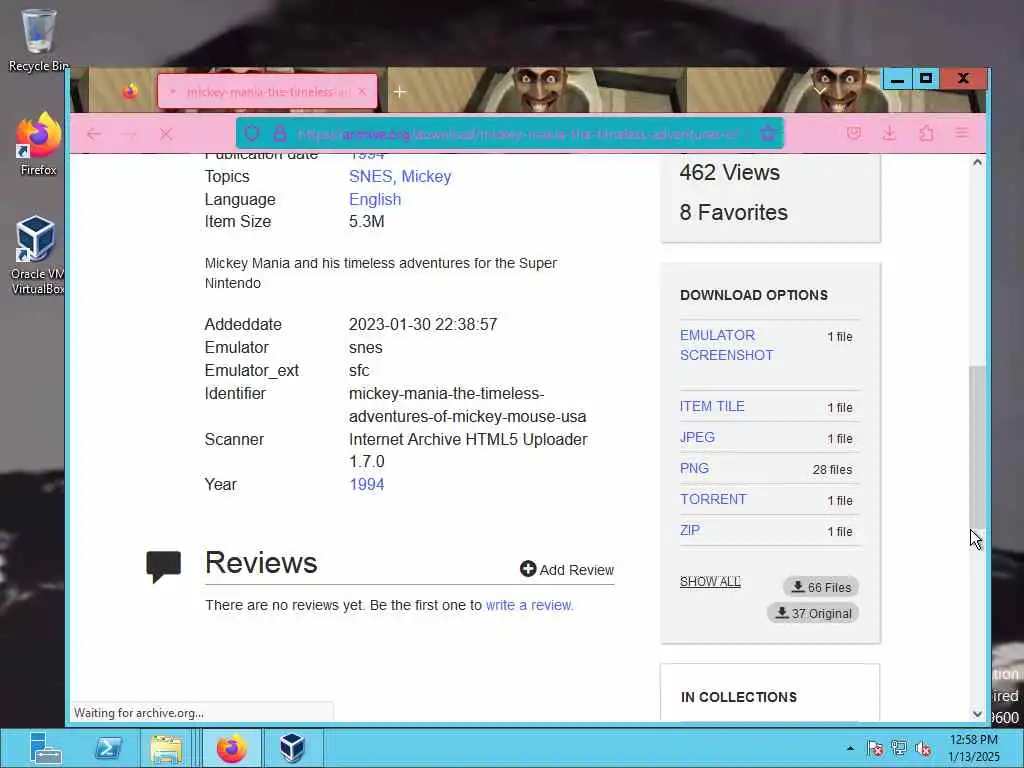Click the Item Size value 5.3M

366,221
